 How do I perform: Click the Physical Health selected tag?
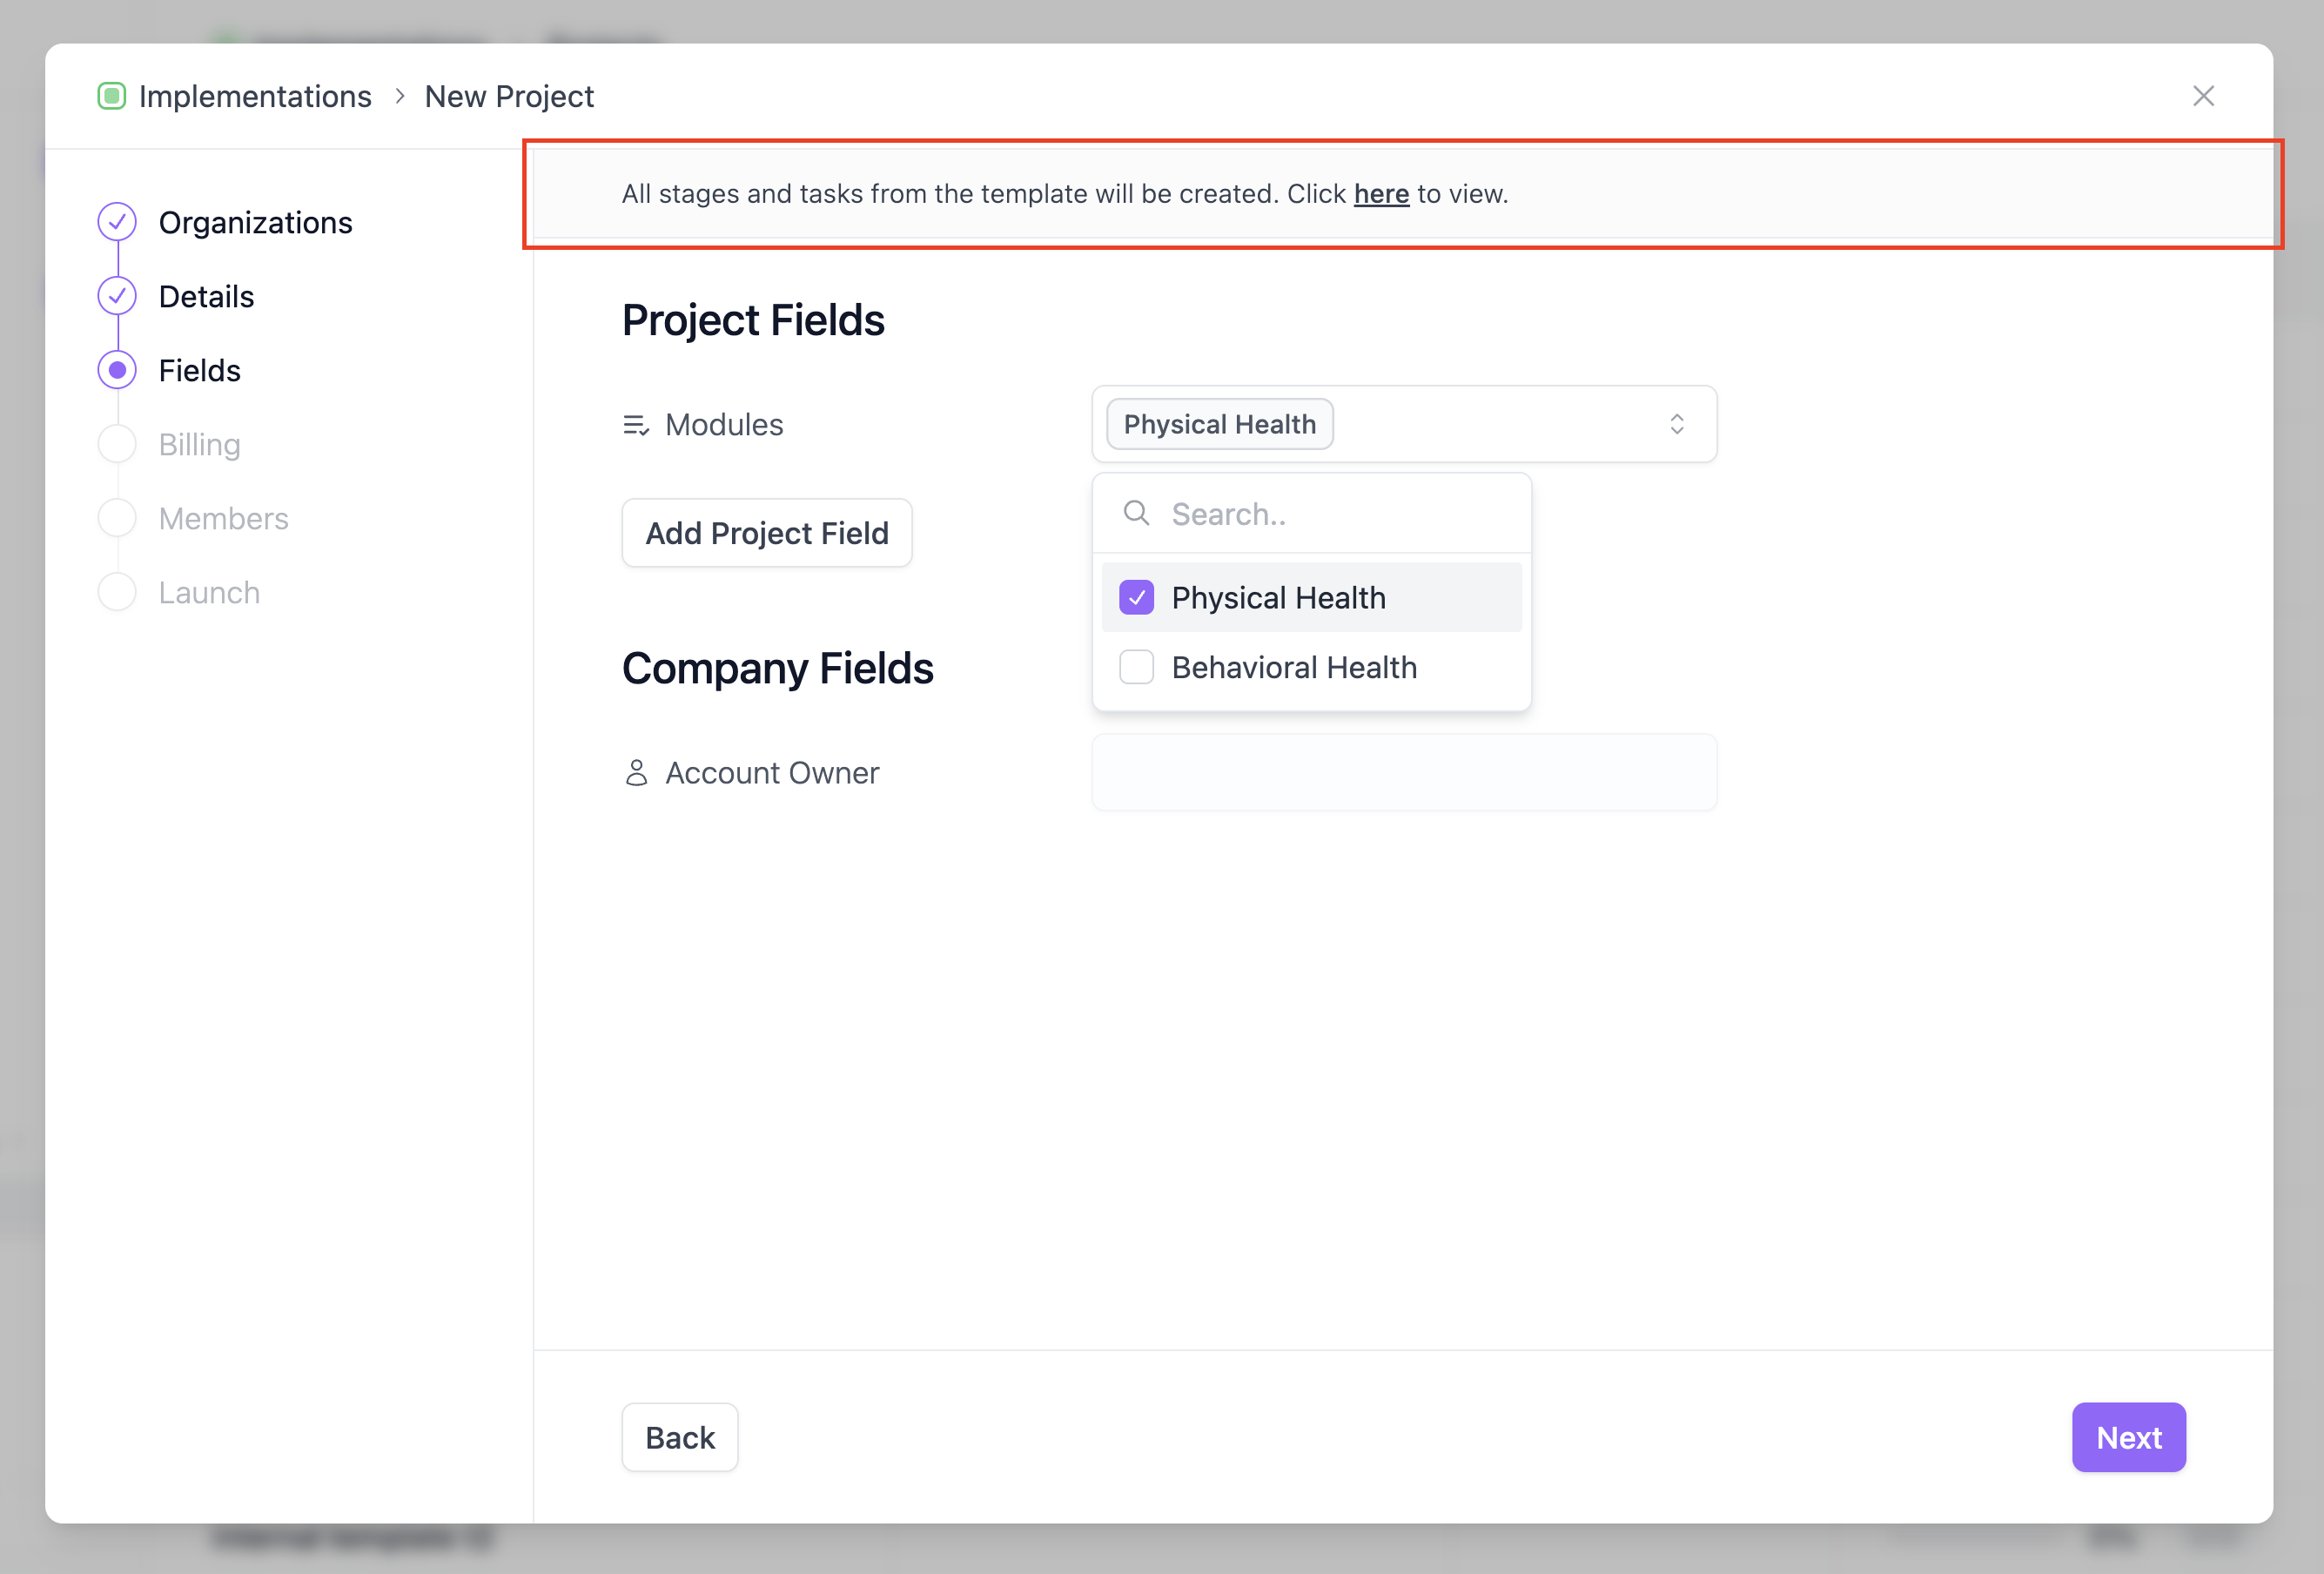point(1219,424)
